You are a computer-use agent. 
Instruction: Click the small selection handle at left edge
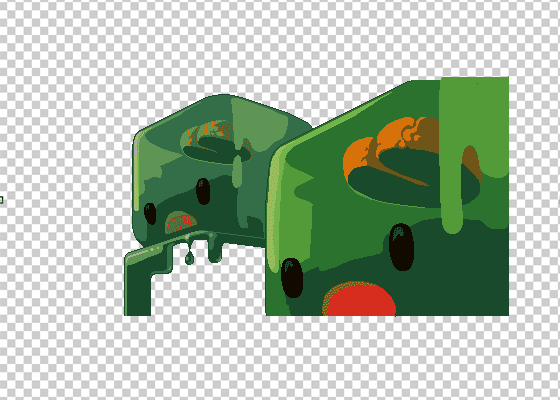[1, 200]
